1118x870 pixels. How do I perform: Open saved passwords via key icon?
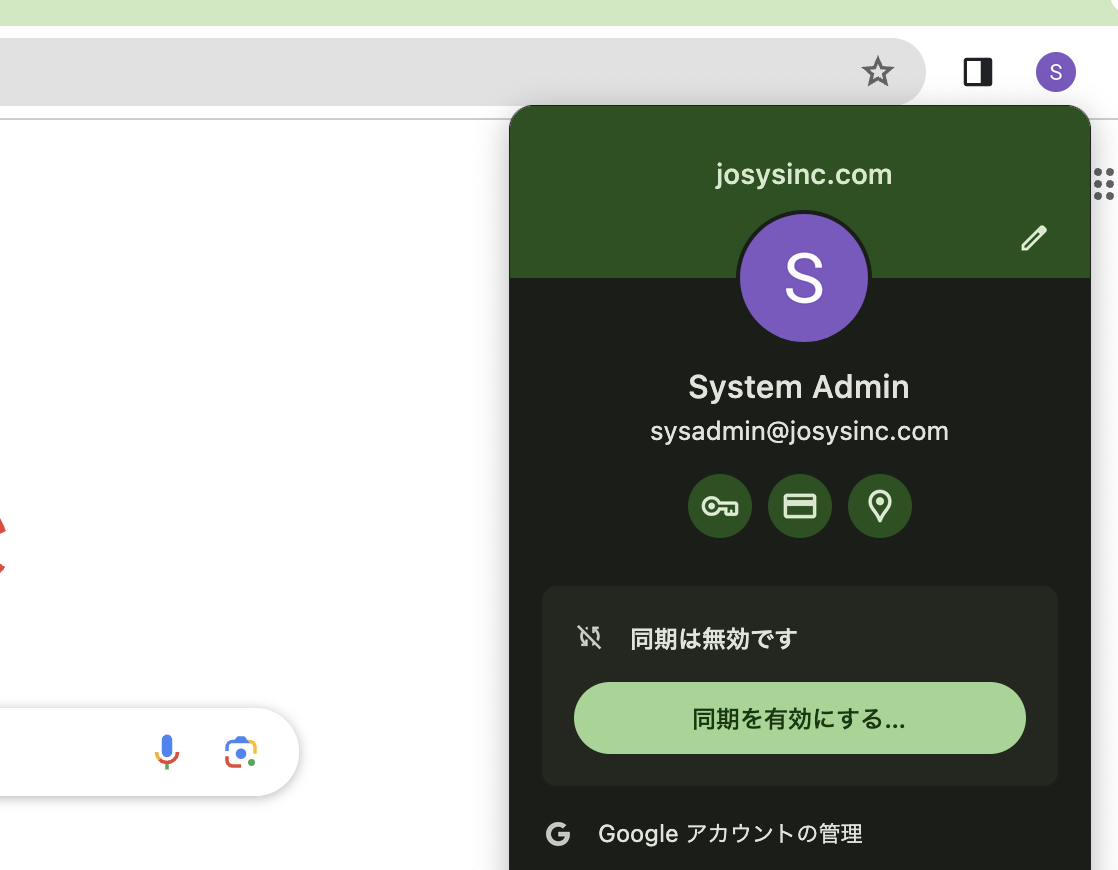pos(719,506)
